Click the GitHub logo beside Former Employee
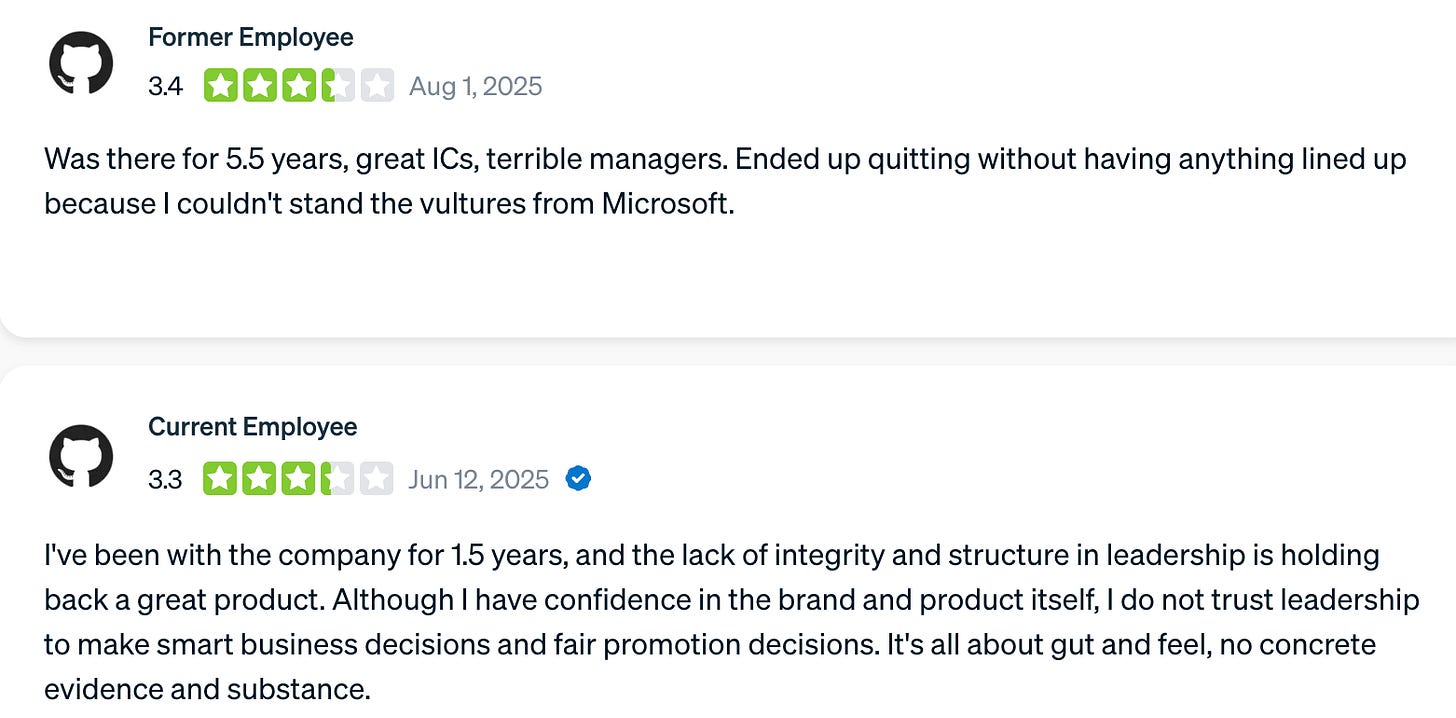The width and height of the screenshot is (1456, 718). pyautogui.click(x=81, y=62)
